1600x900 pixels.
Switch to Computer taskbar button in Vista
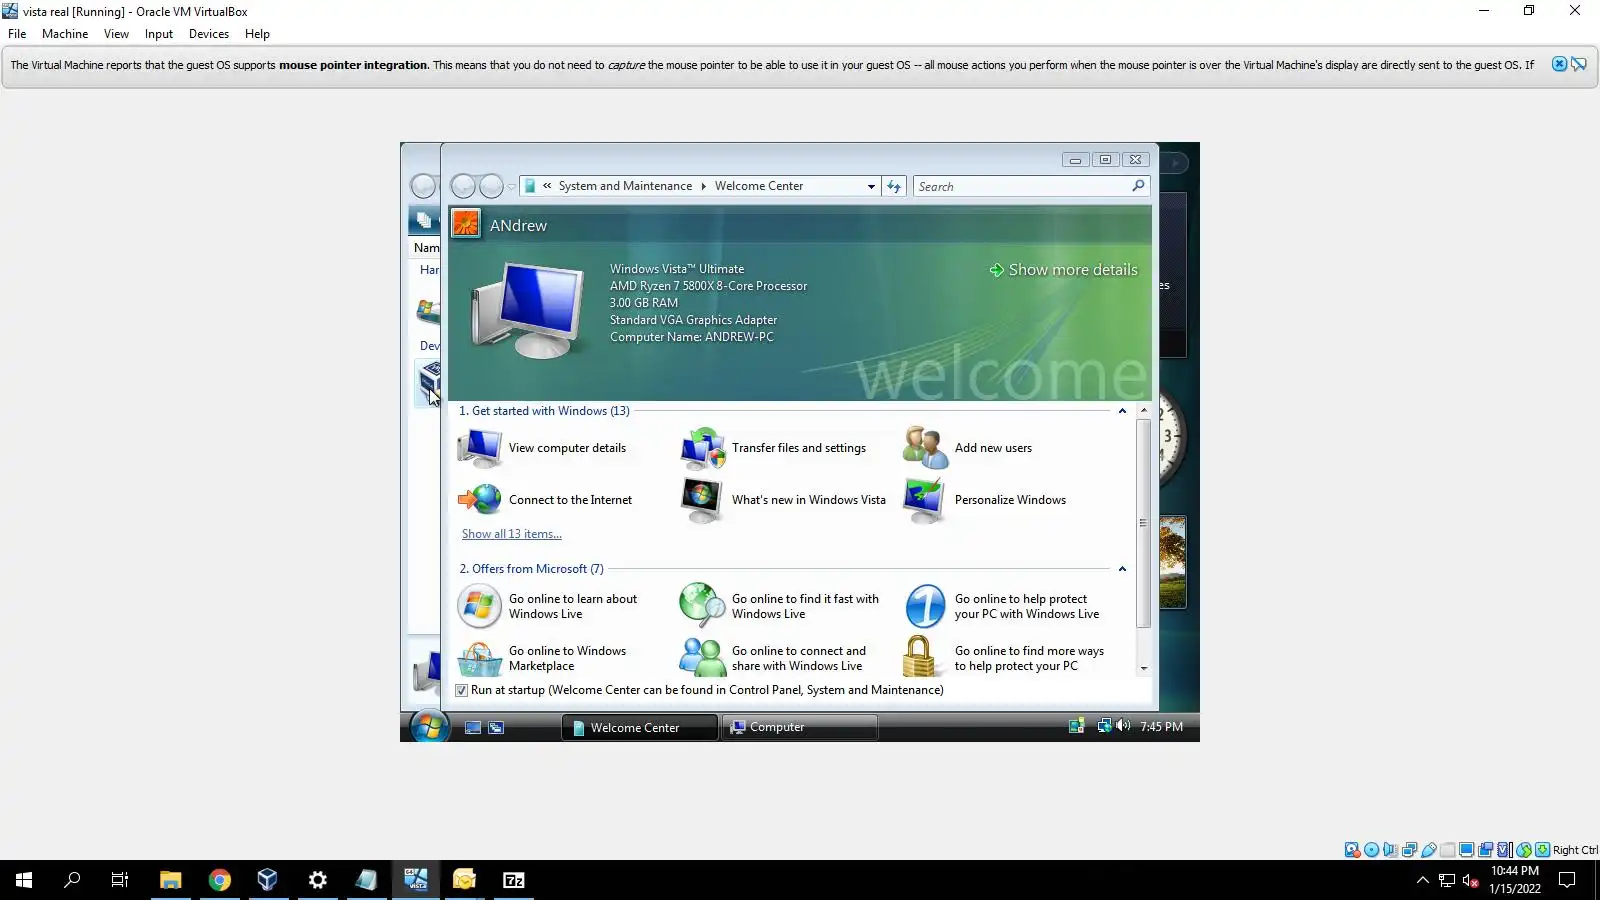(x=800, y=727)
